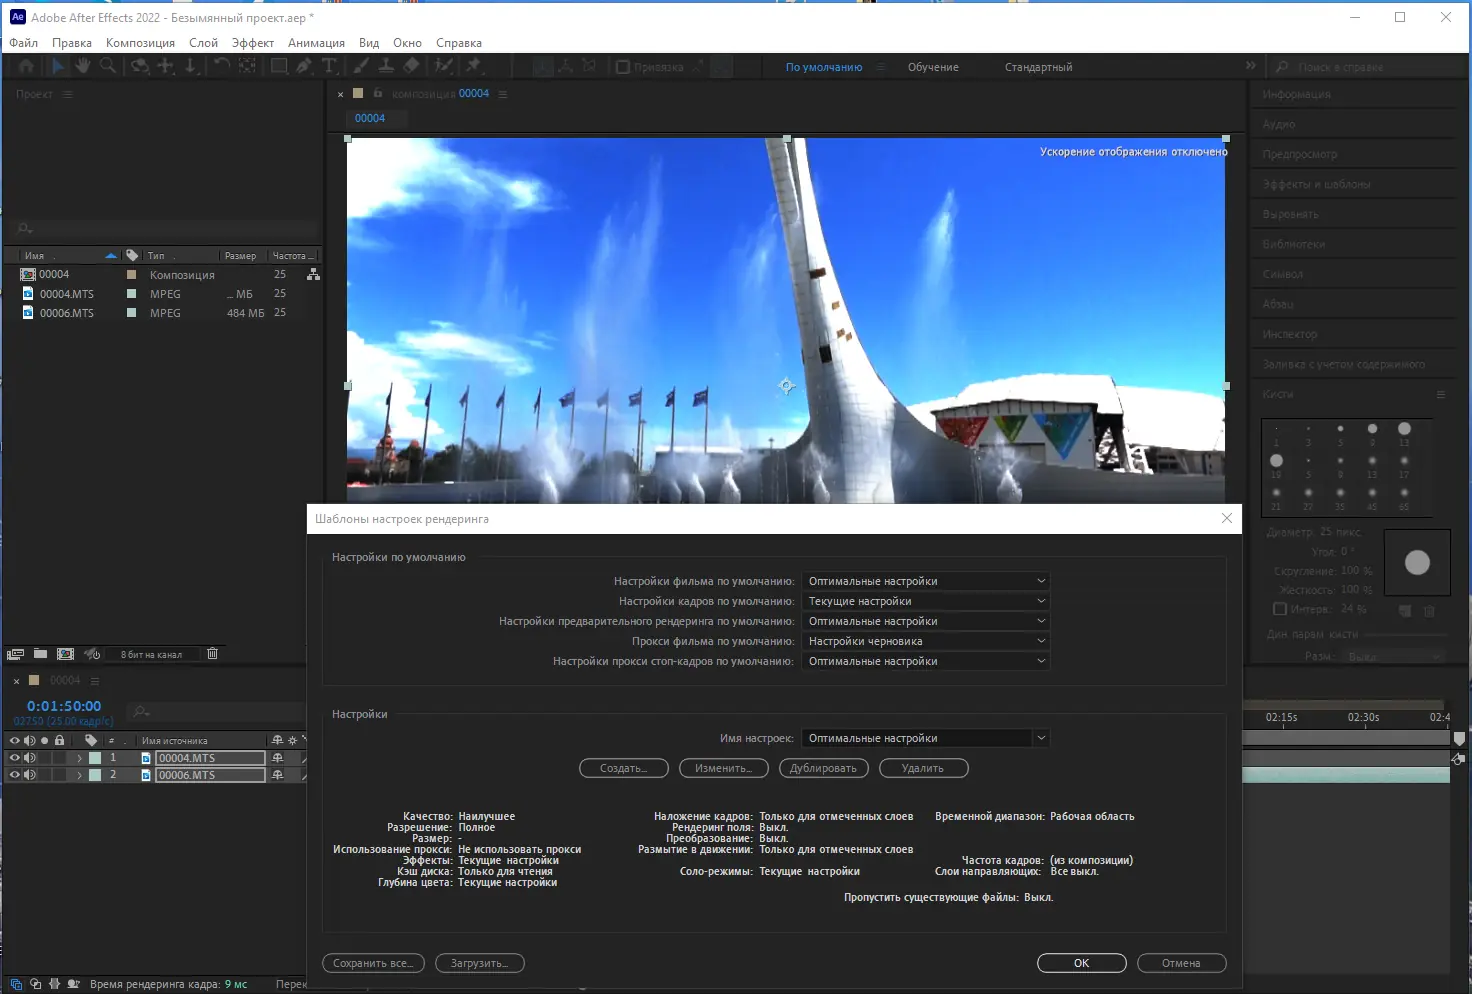Choose the Type text tool
Viewport: 1472px width, 994px height.
pyautogui.click(x=329, y=66)
